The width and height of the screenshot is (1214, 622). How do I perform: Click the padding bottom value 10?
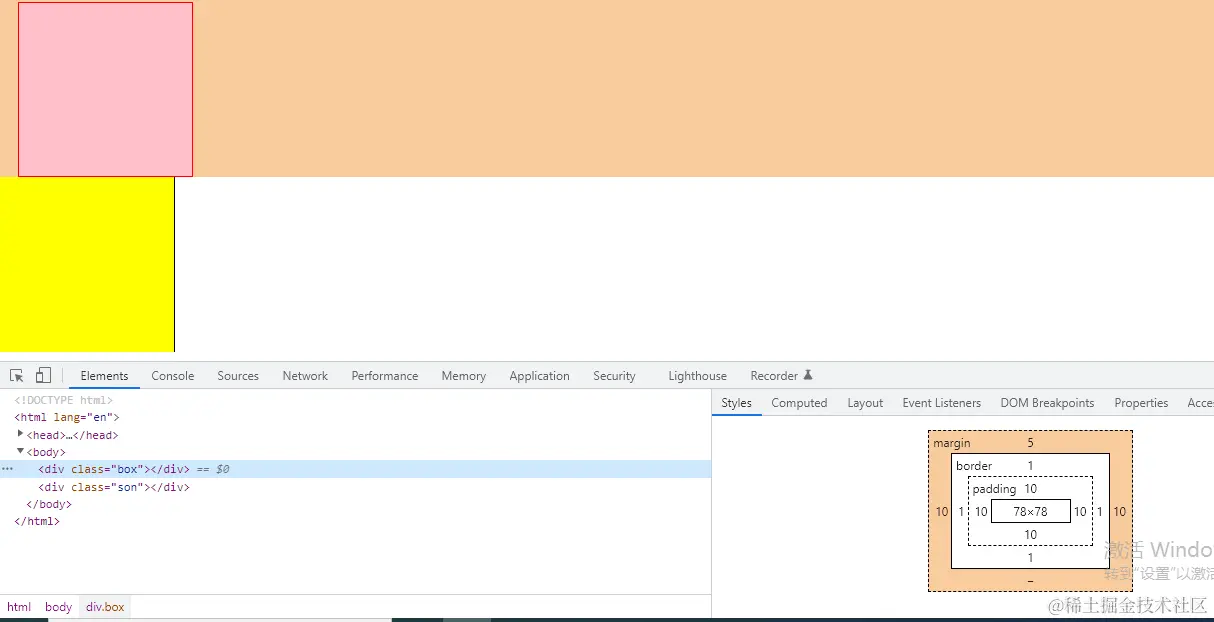pyautogui.click(x=1030, y=535)
